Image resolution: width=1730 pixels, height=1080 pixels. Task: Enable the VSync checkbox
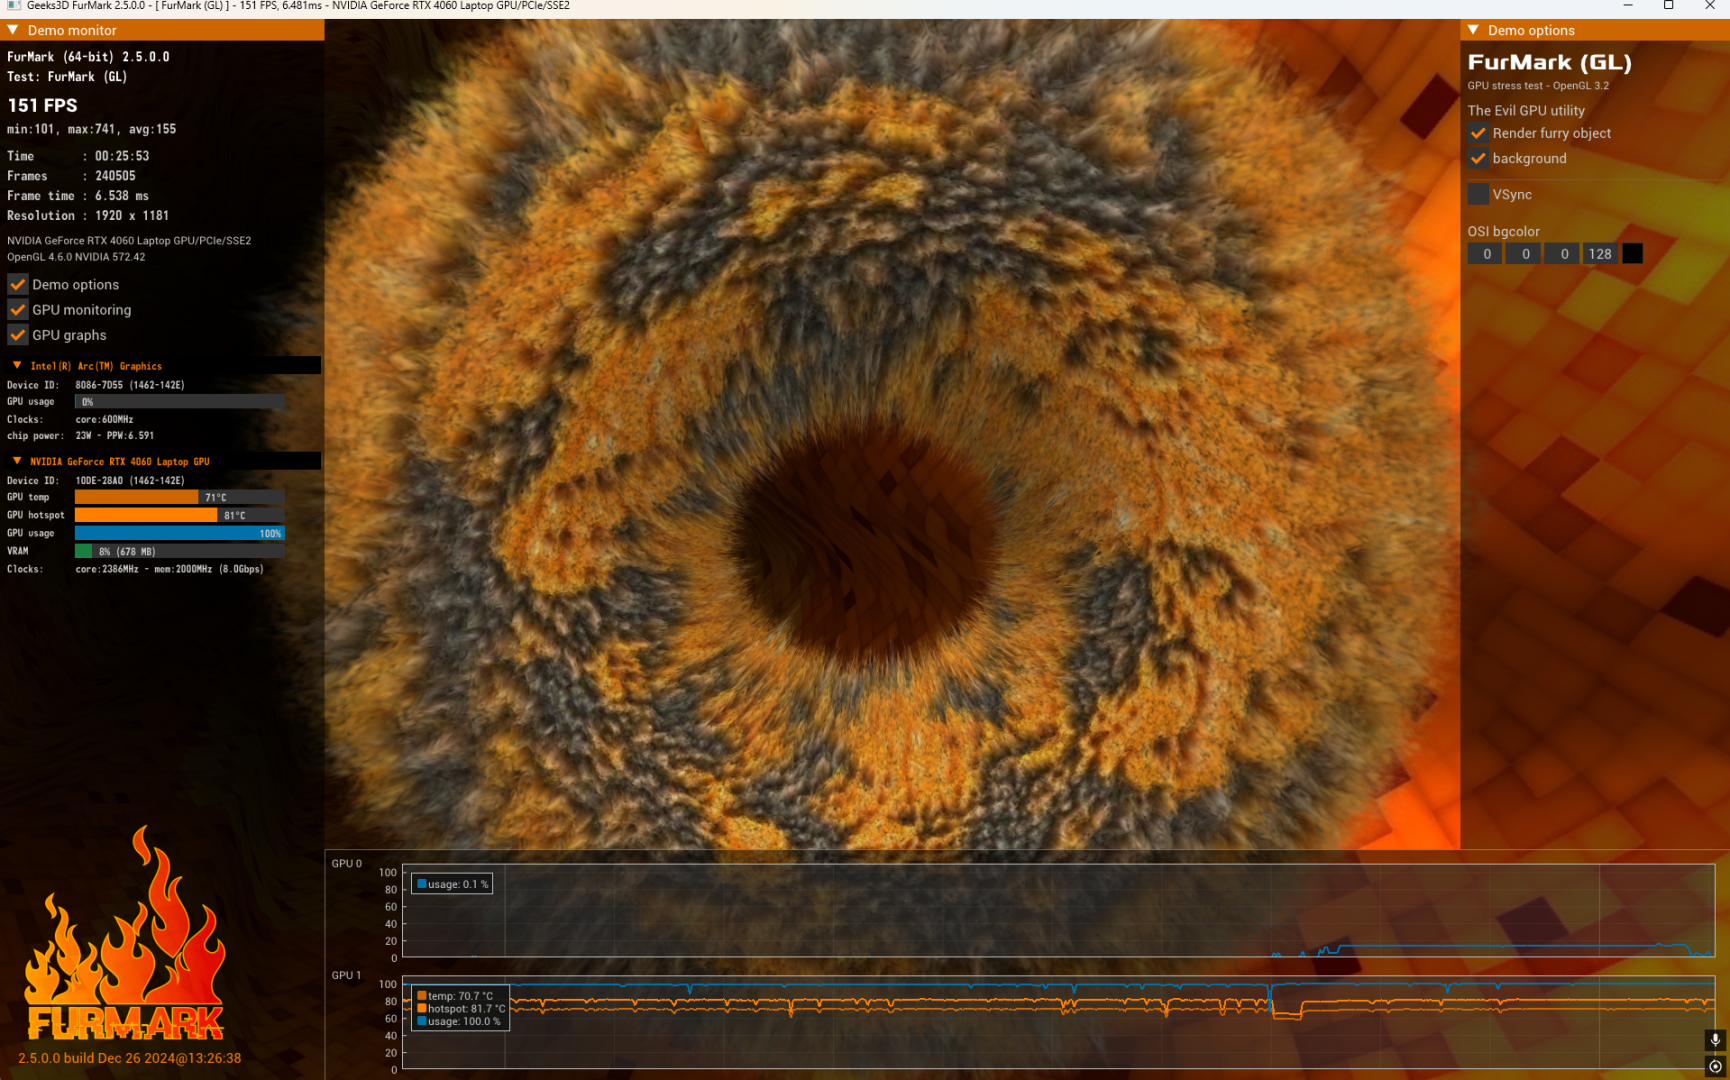[1478, 194]
